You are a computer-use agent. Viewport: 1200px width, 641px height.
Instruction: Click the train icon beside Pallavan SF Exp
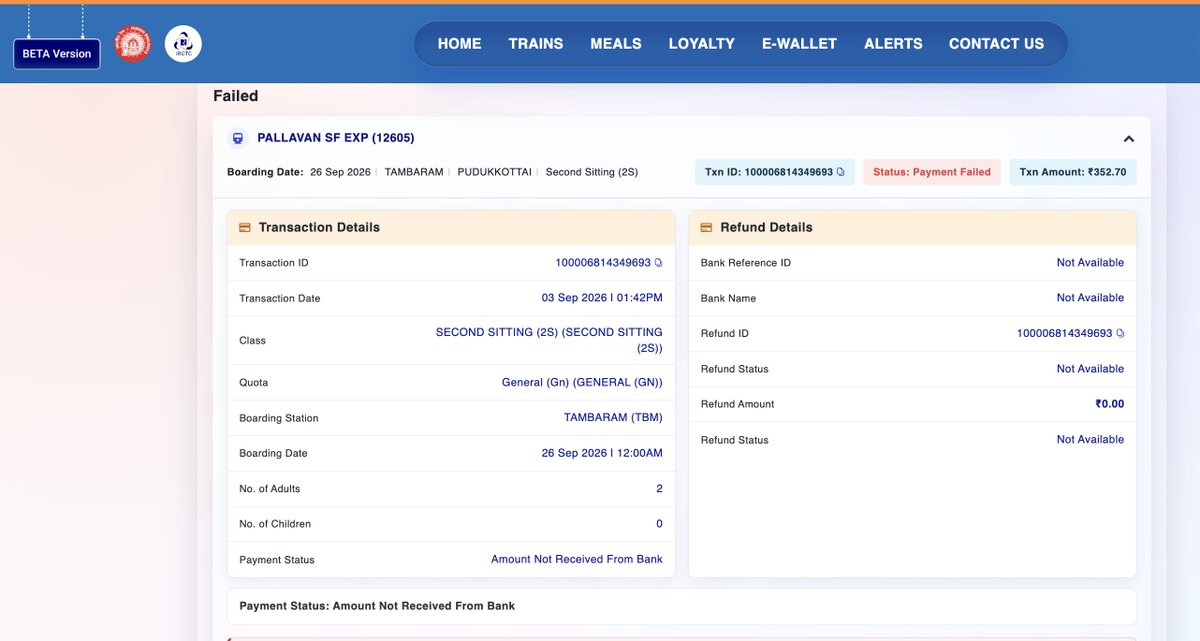point(238,138)
